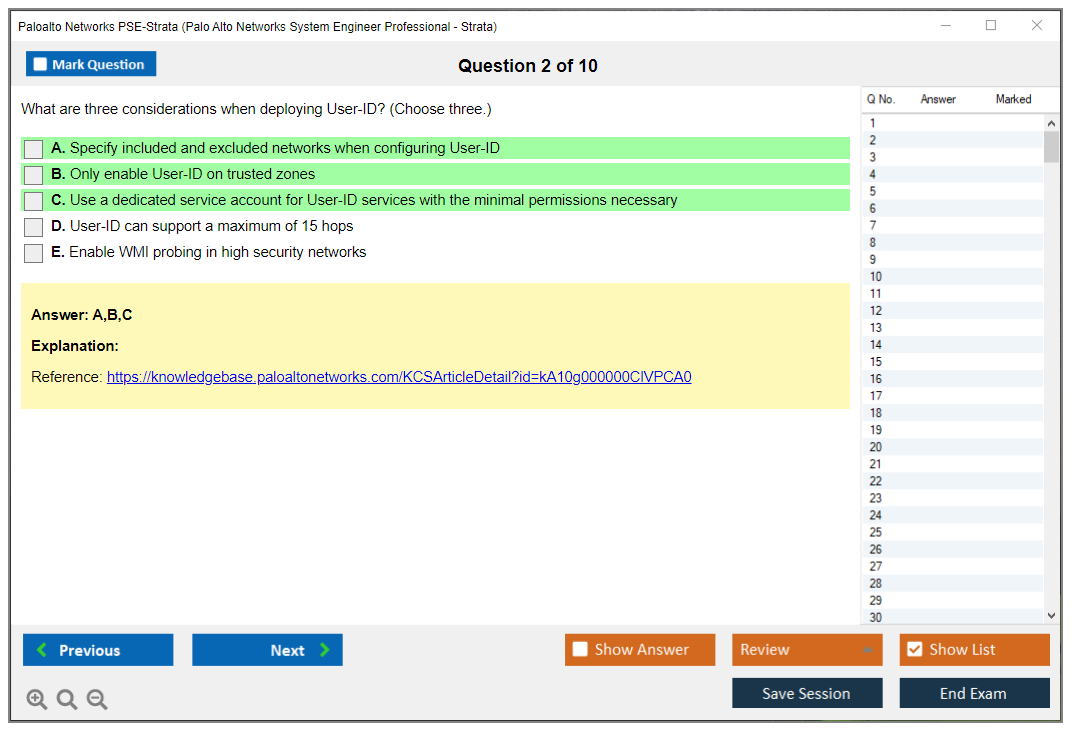Screen dimensions: 1075x735
Task: Go to the Previous question
Action: [98, 650]
